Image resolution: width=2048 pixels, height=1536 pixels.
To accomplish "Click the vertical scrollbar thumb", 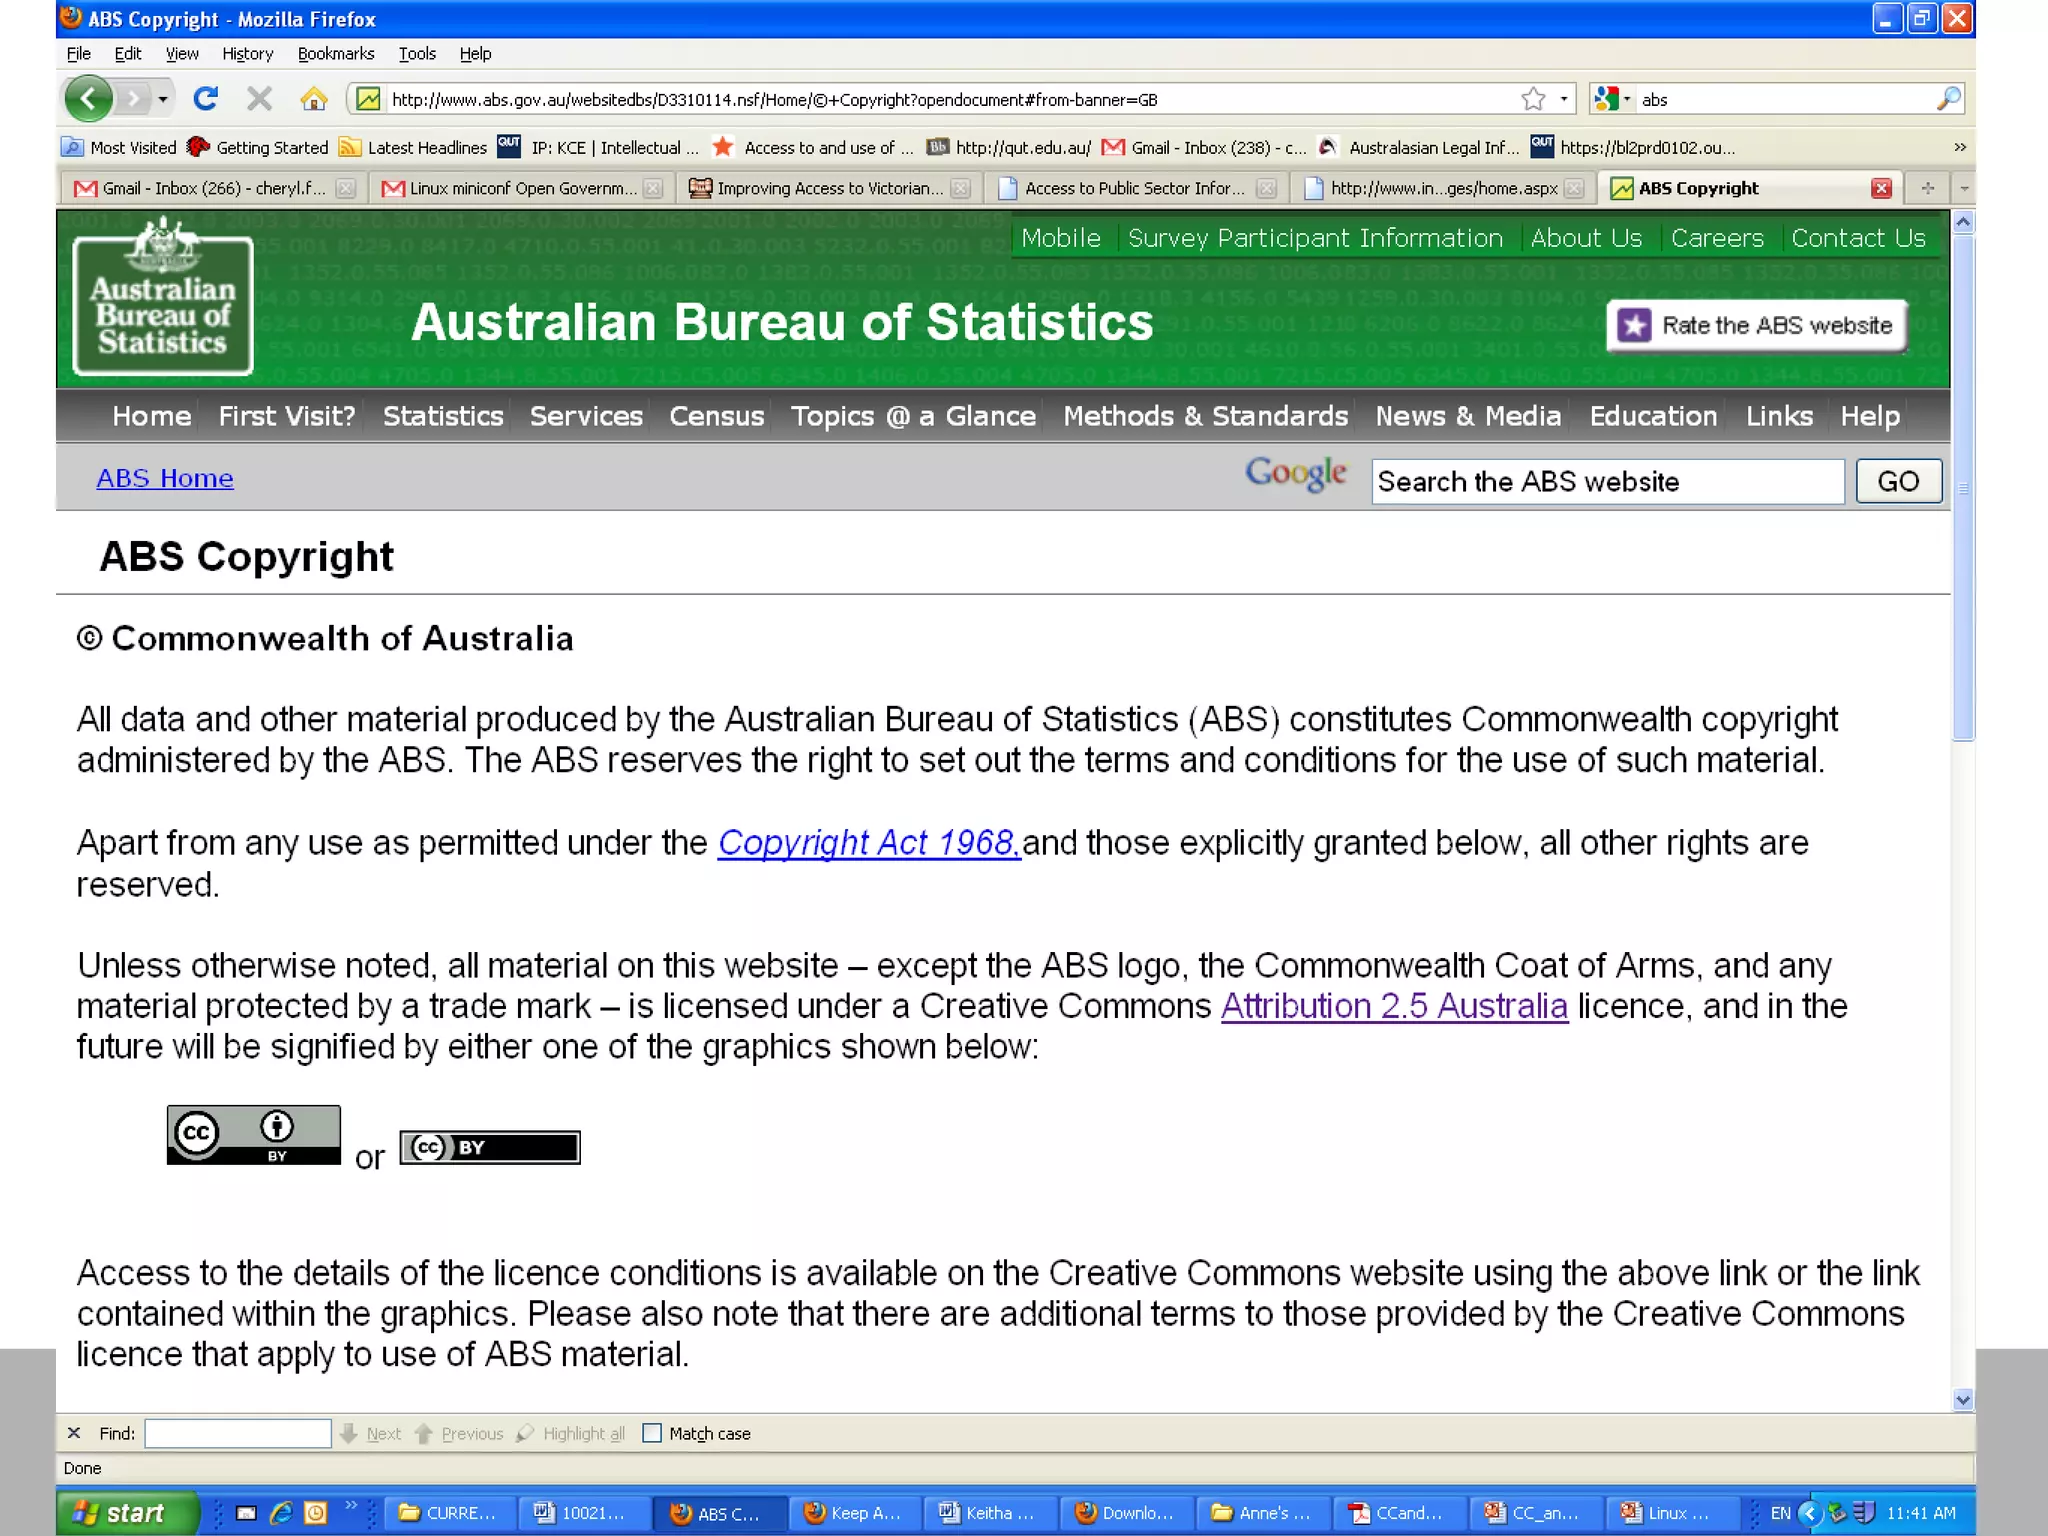I will [1963, 487].
